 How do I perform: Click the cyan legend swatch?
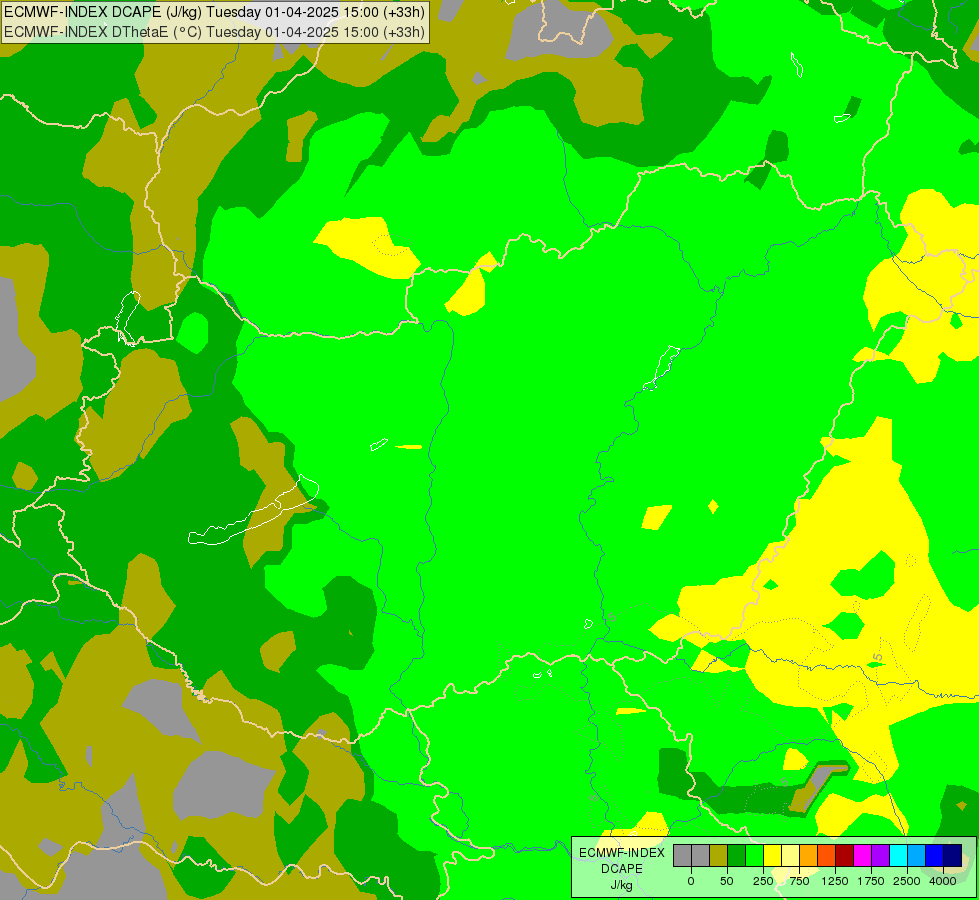(x=898, y=855)
